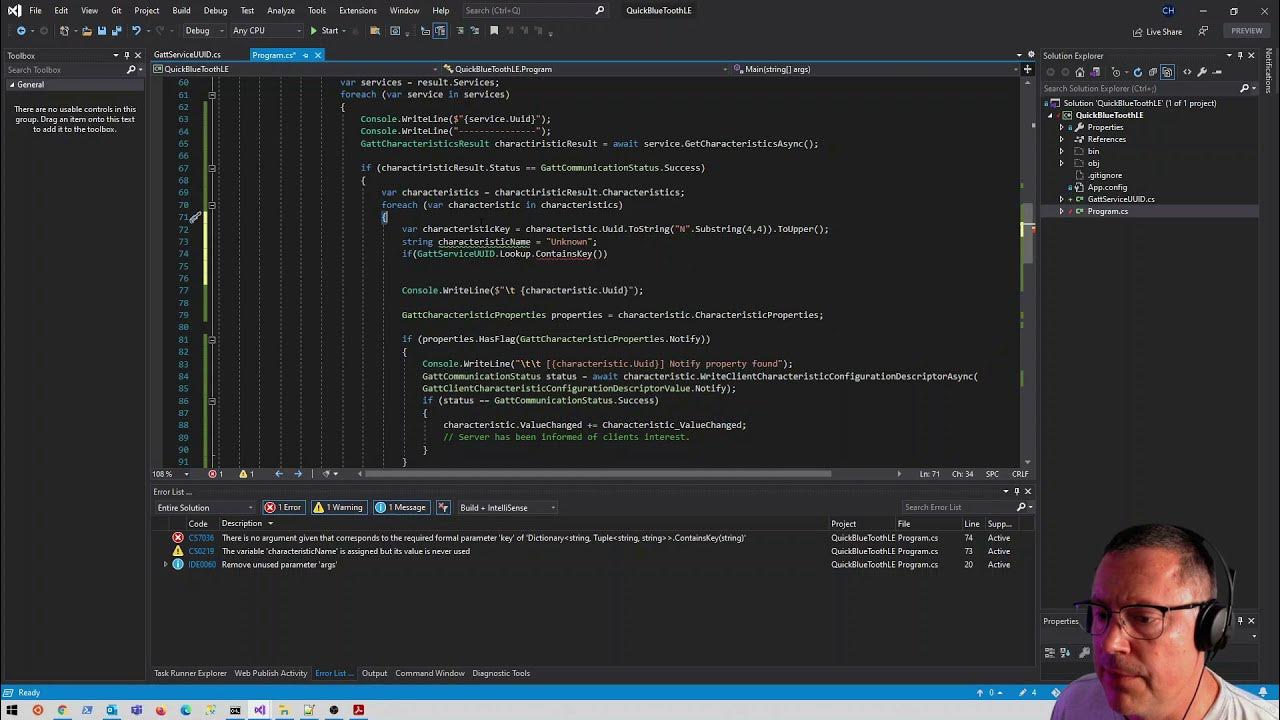The height and width of the screenshot is (720, 1280).
Task: Click the Undo arrow in toolbar
Action: (136, 31)
